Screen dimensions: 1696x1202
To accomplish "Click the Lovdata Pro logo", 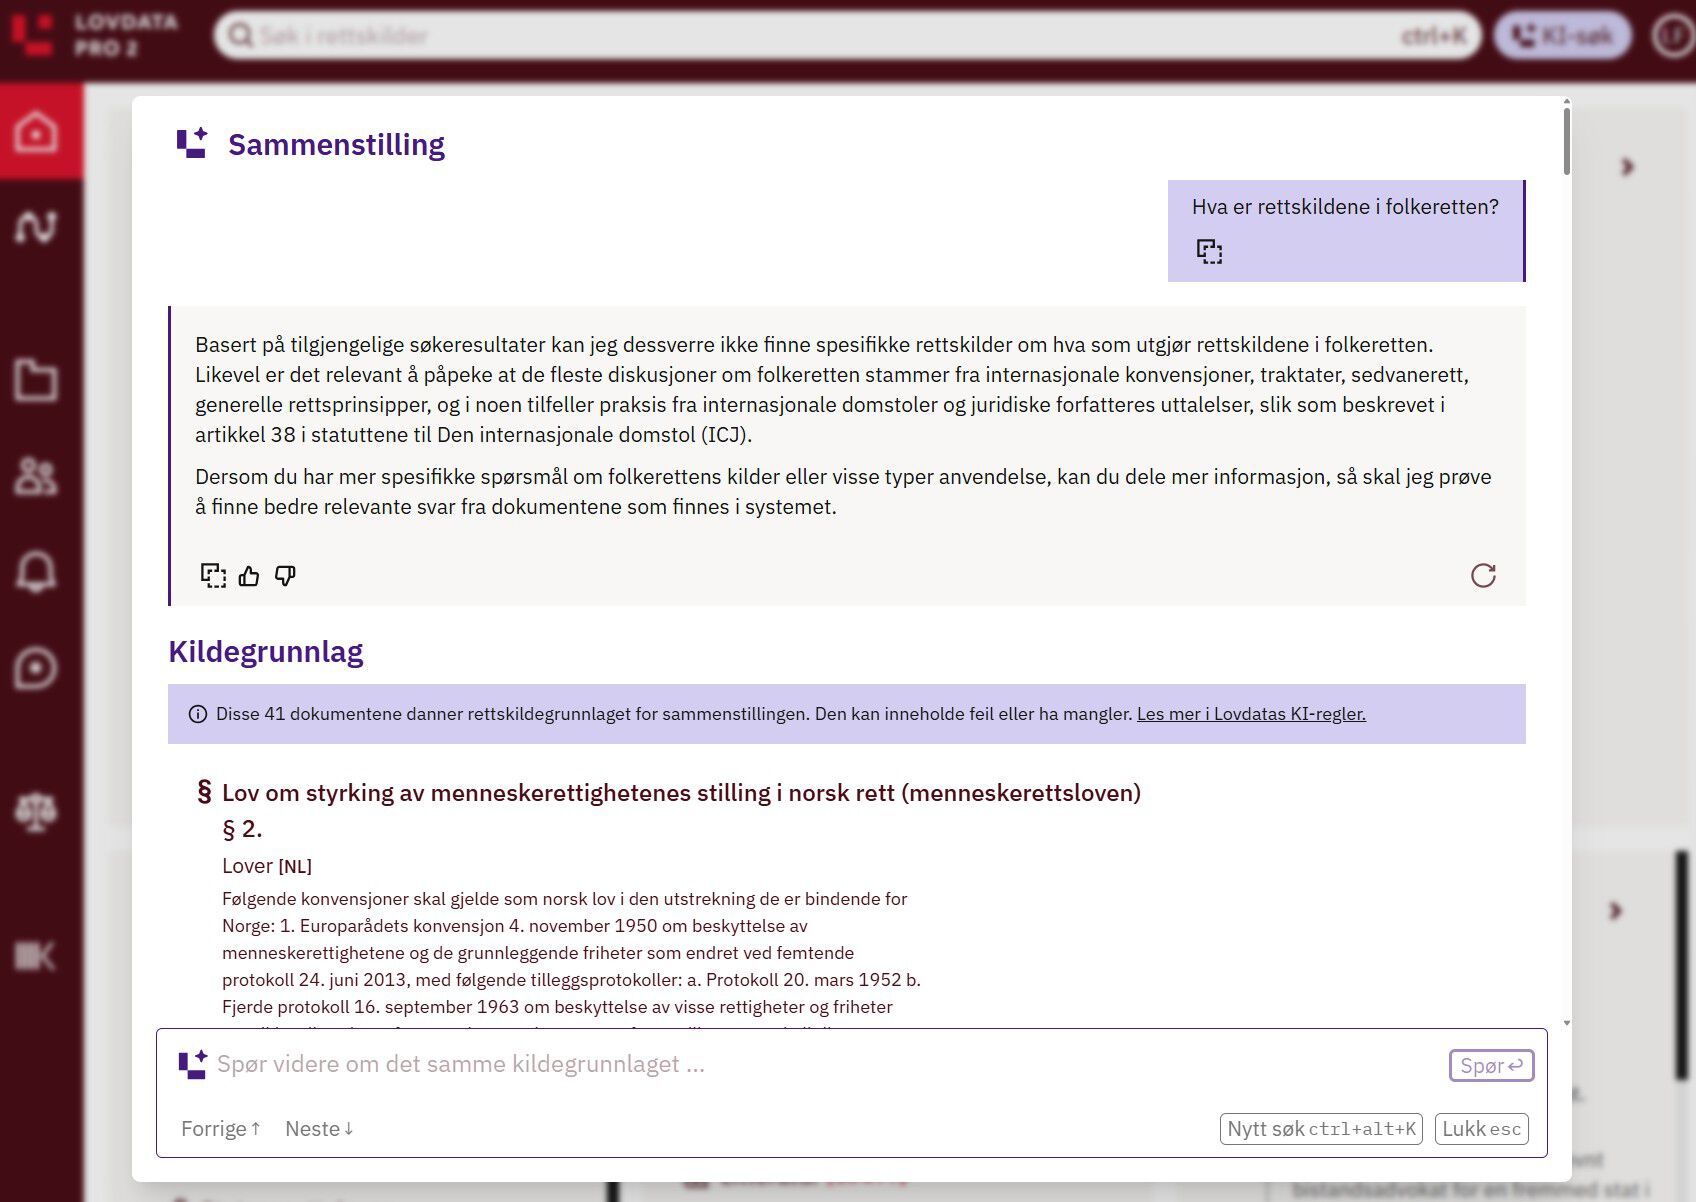I will pos(95,34).
